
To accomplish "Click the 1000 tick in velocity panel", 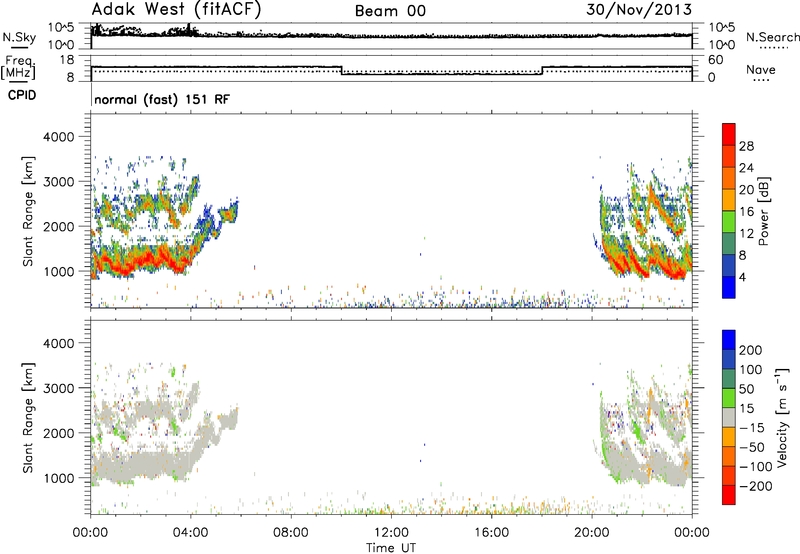I will (58, 478).
